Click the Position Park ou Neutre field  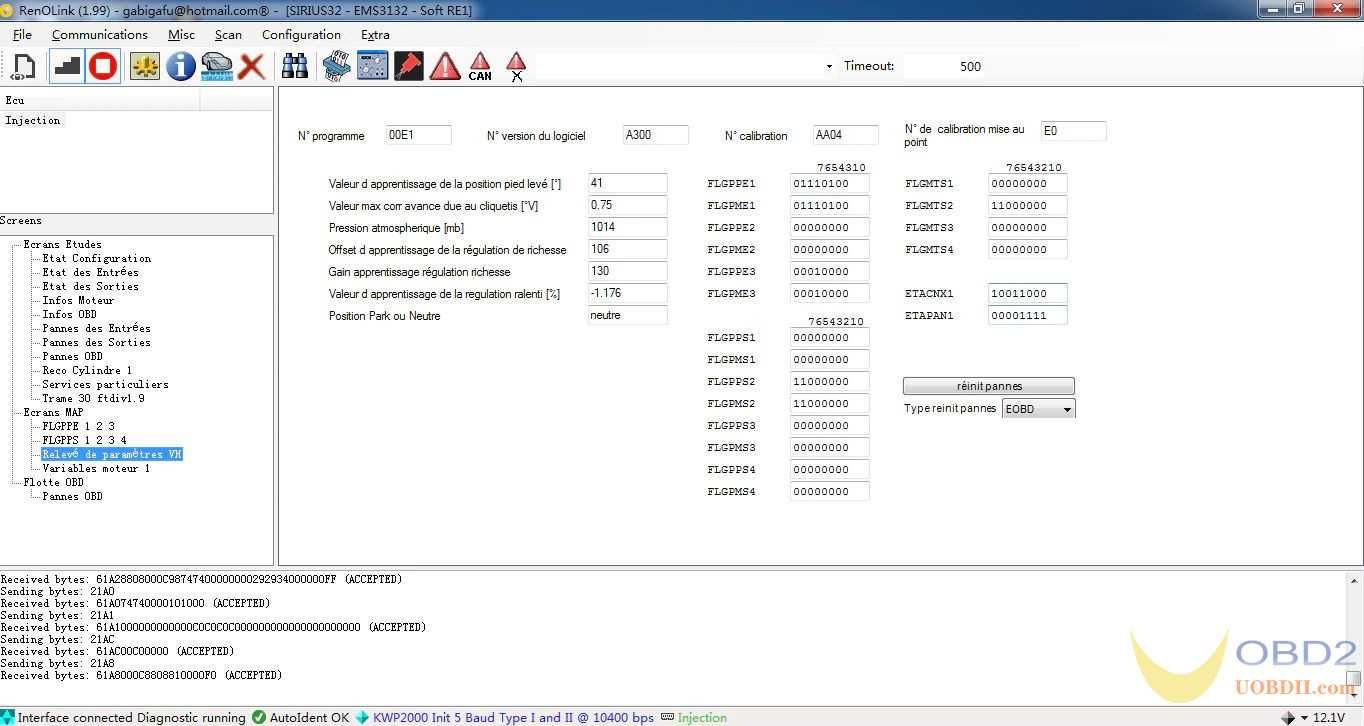(627, 315)
